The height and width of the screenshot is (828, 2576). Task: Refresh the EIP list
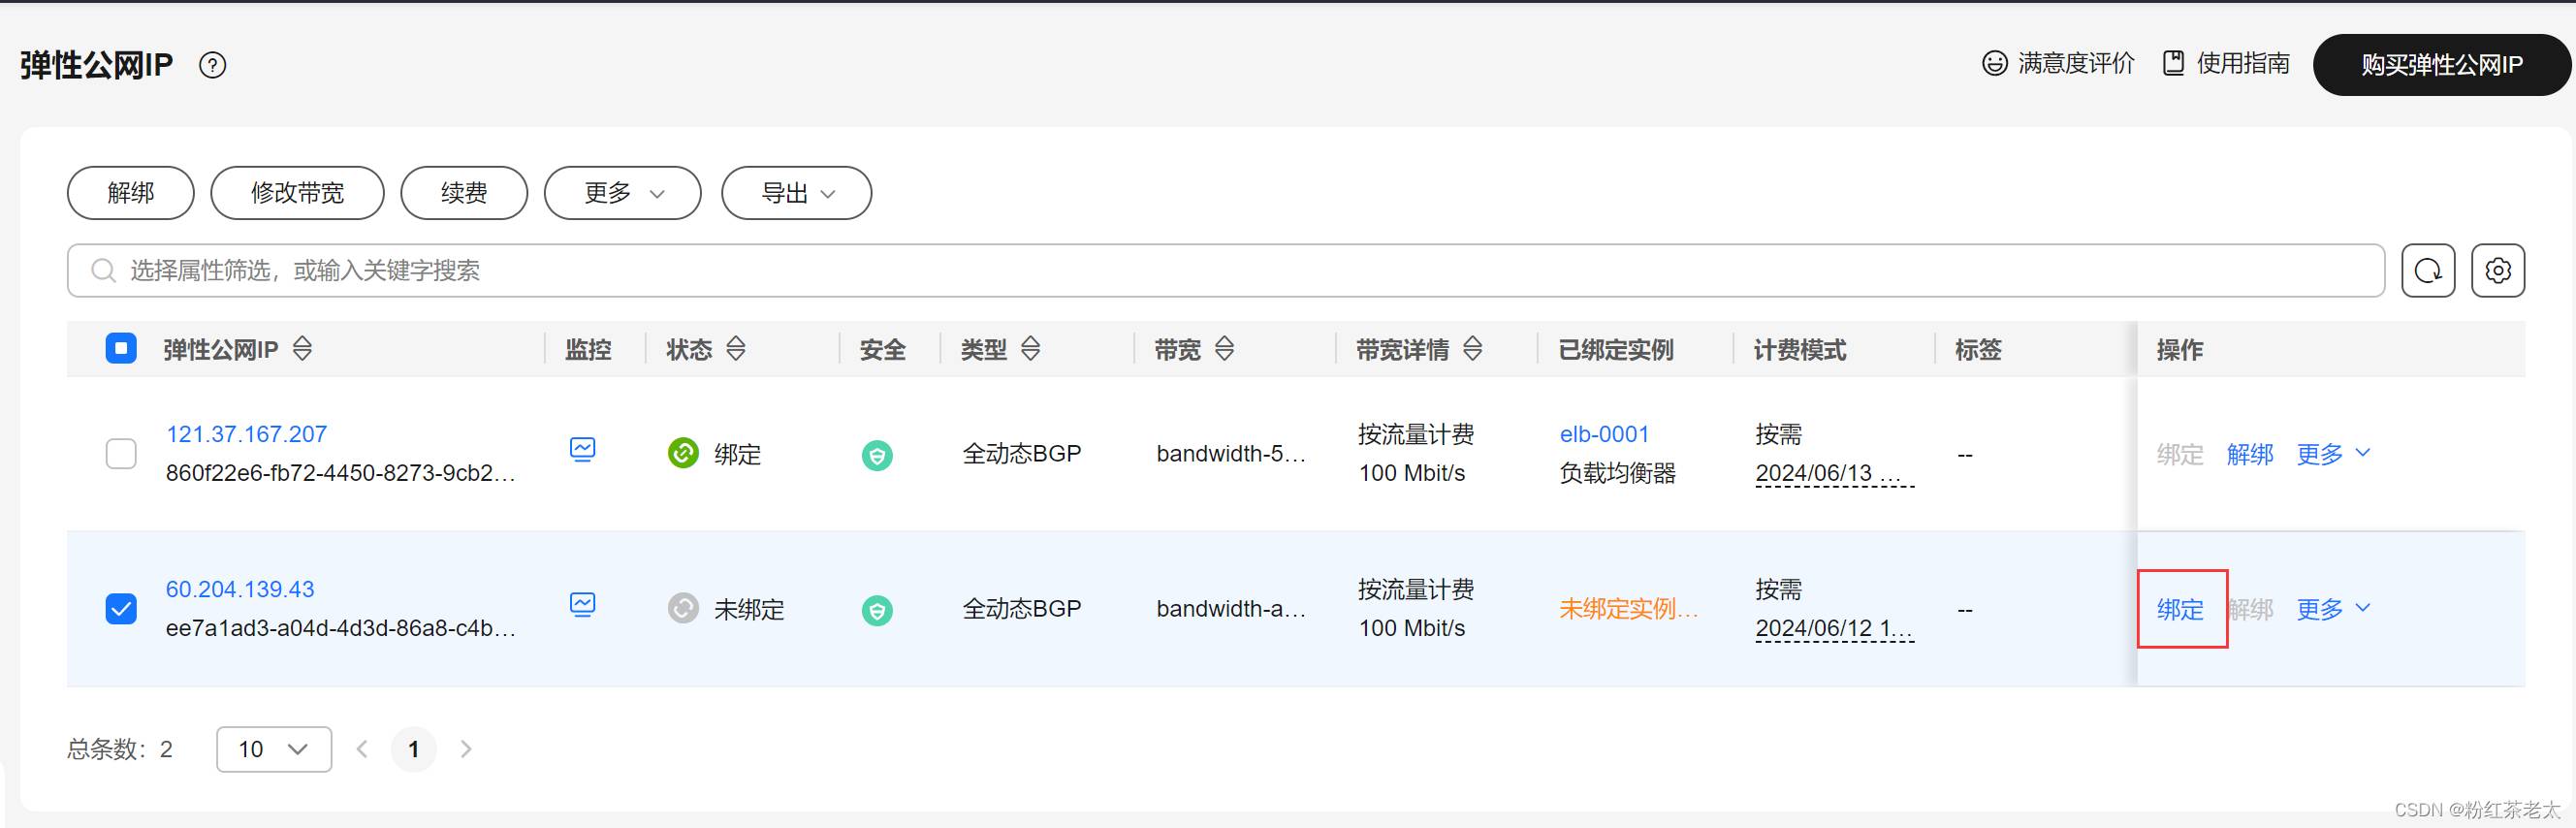pyautogui.click(x=2428, y=271)
